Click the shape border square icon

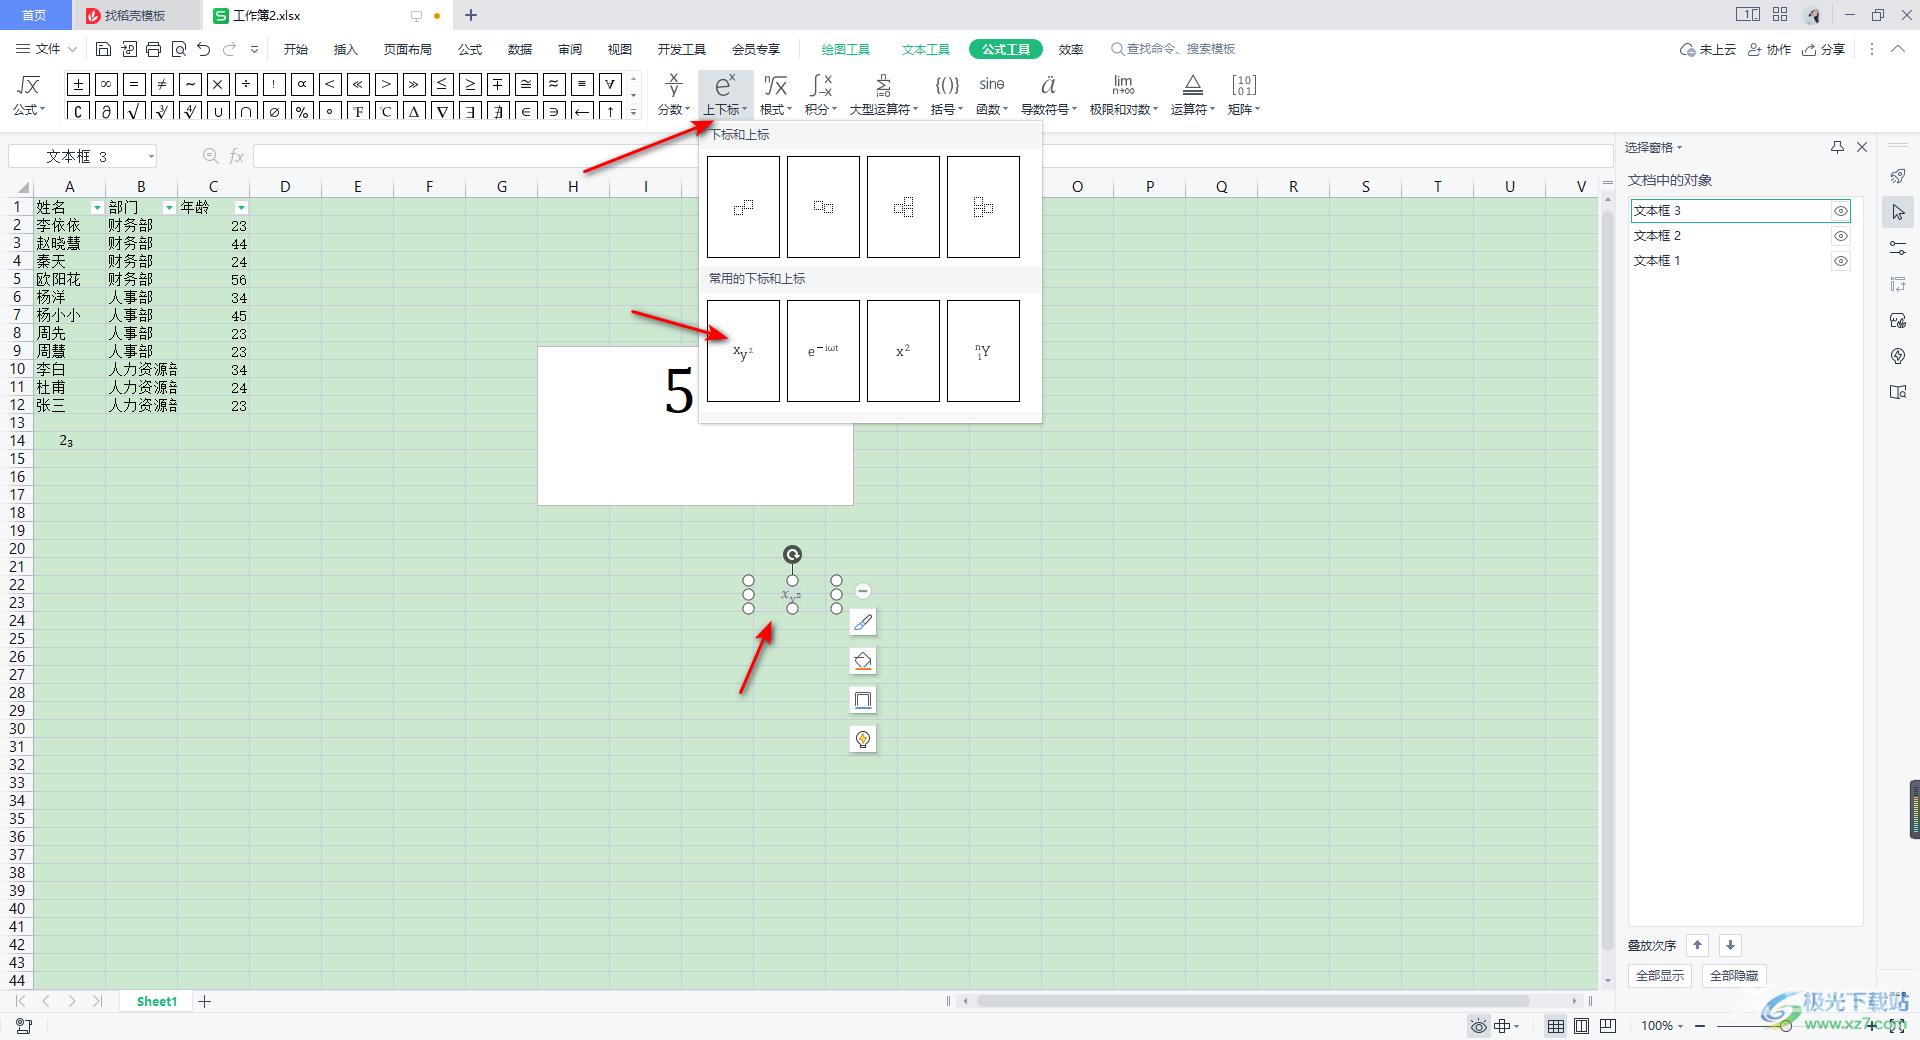863,700
